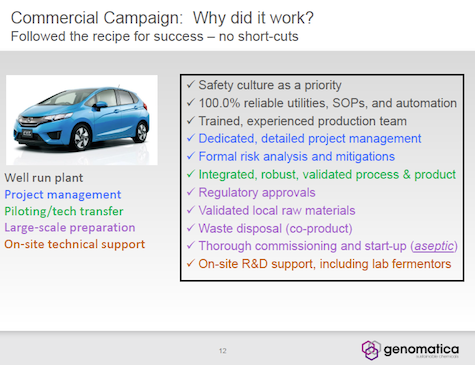Select the slide title "Commercial Campaign: Why did it work?"

(x=162, y=18)
